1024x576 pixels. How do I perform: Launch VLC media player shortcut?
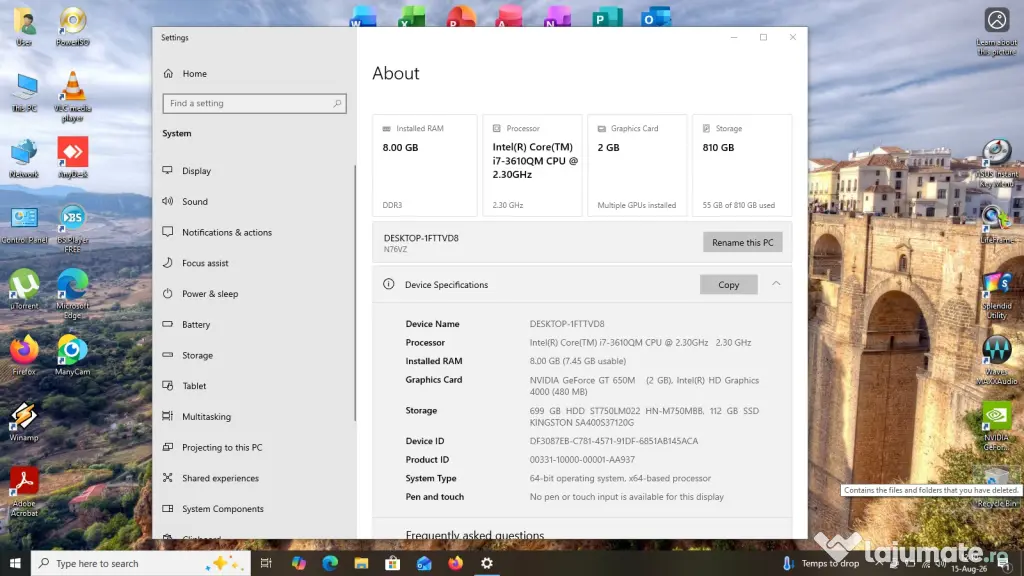tap(72, 97)
